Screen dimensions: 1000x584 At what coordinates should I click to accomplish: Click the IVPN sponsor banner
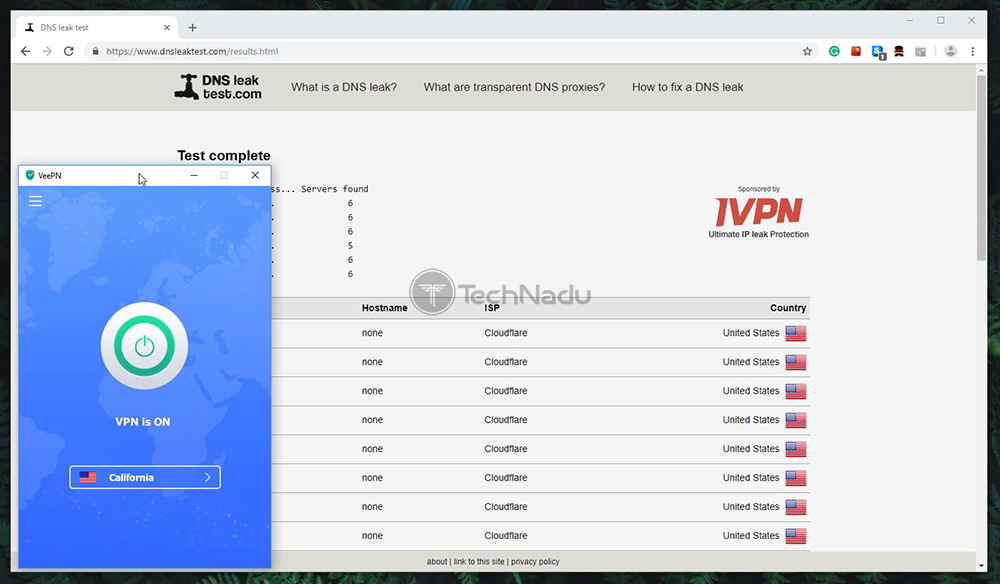tap(758, 213)
